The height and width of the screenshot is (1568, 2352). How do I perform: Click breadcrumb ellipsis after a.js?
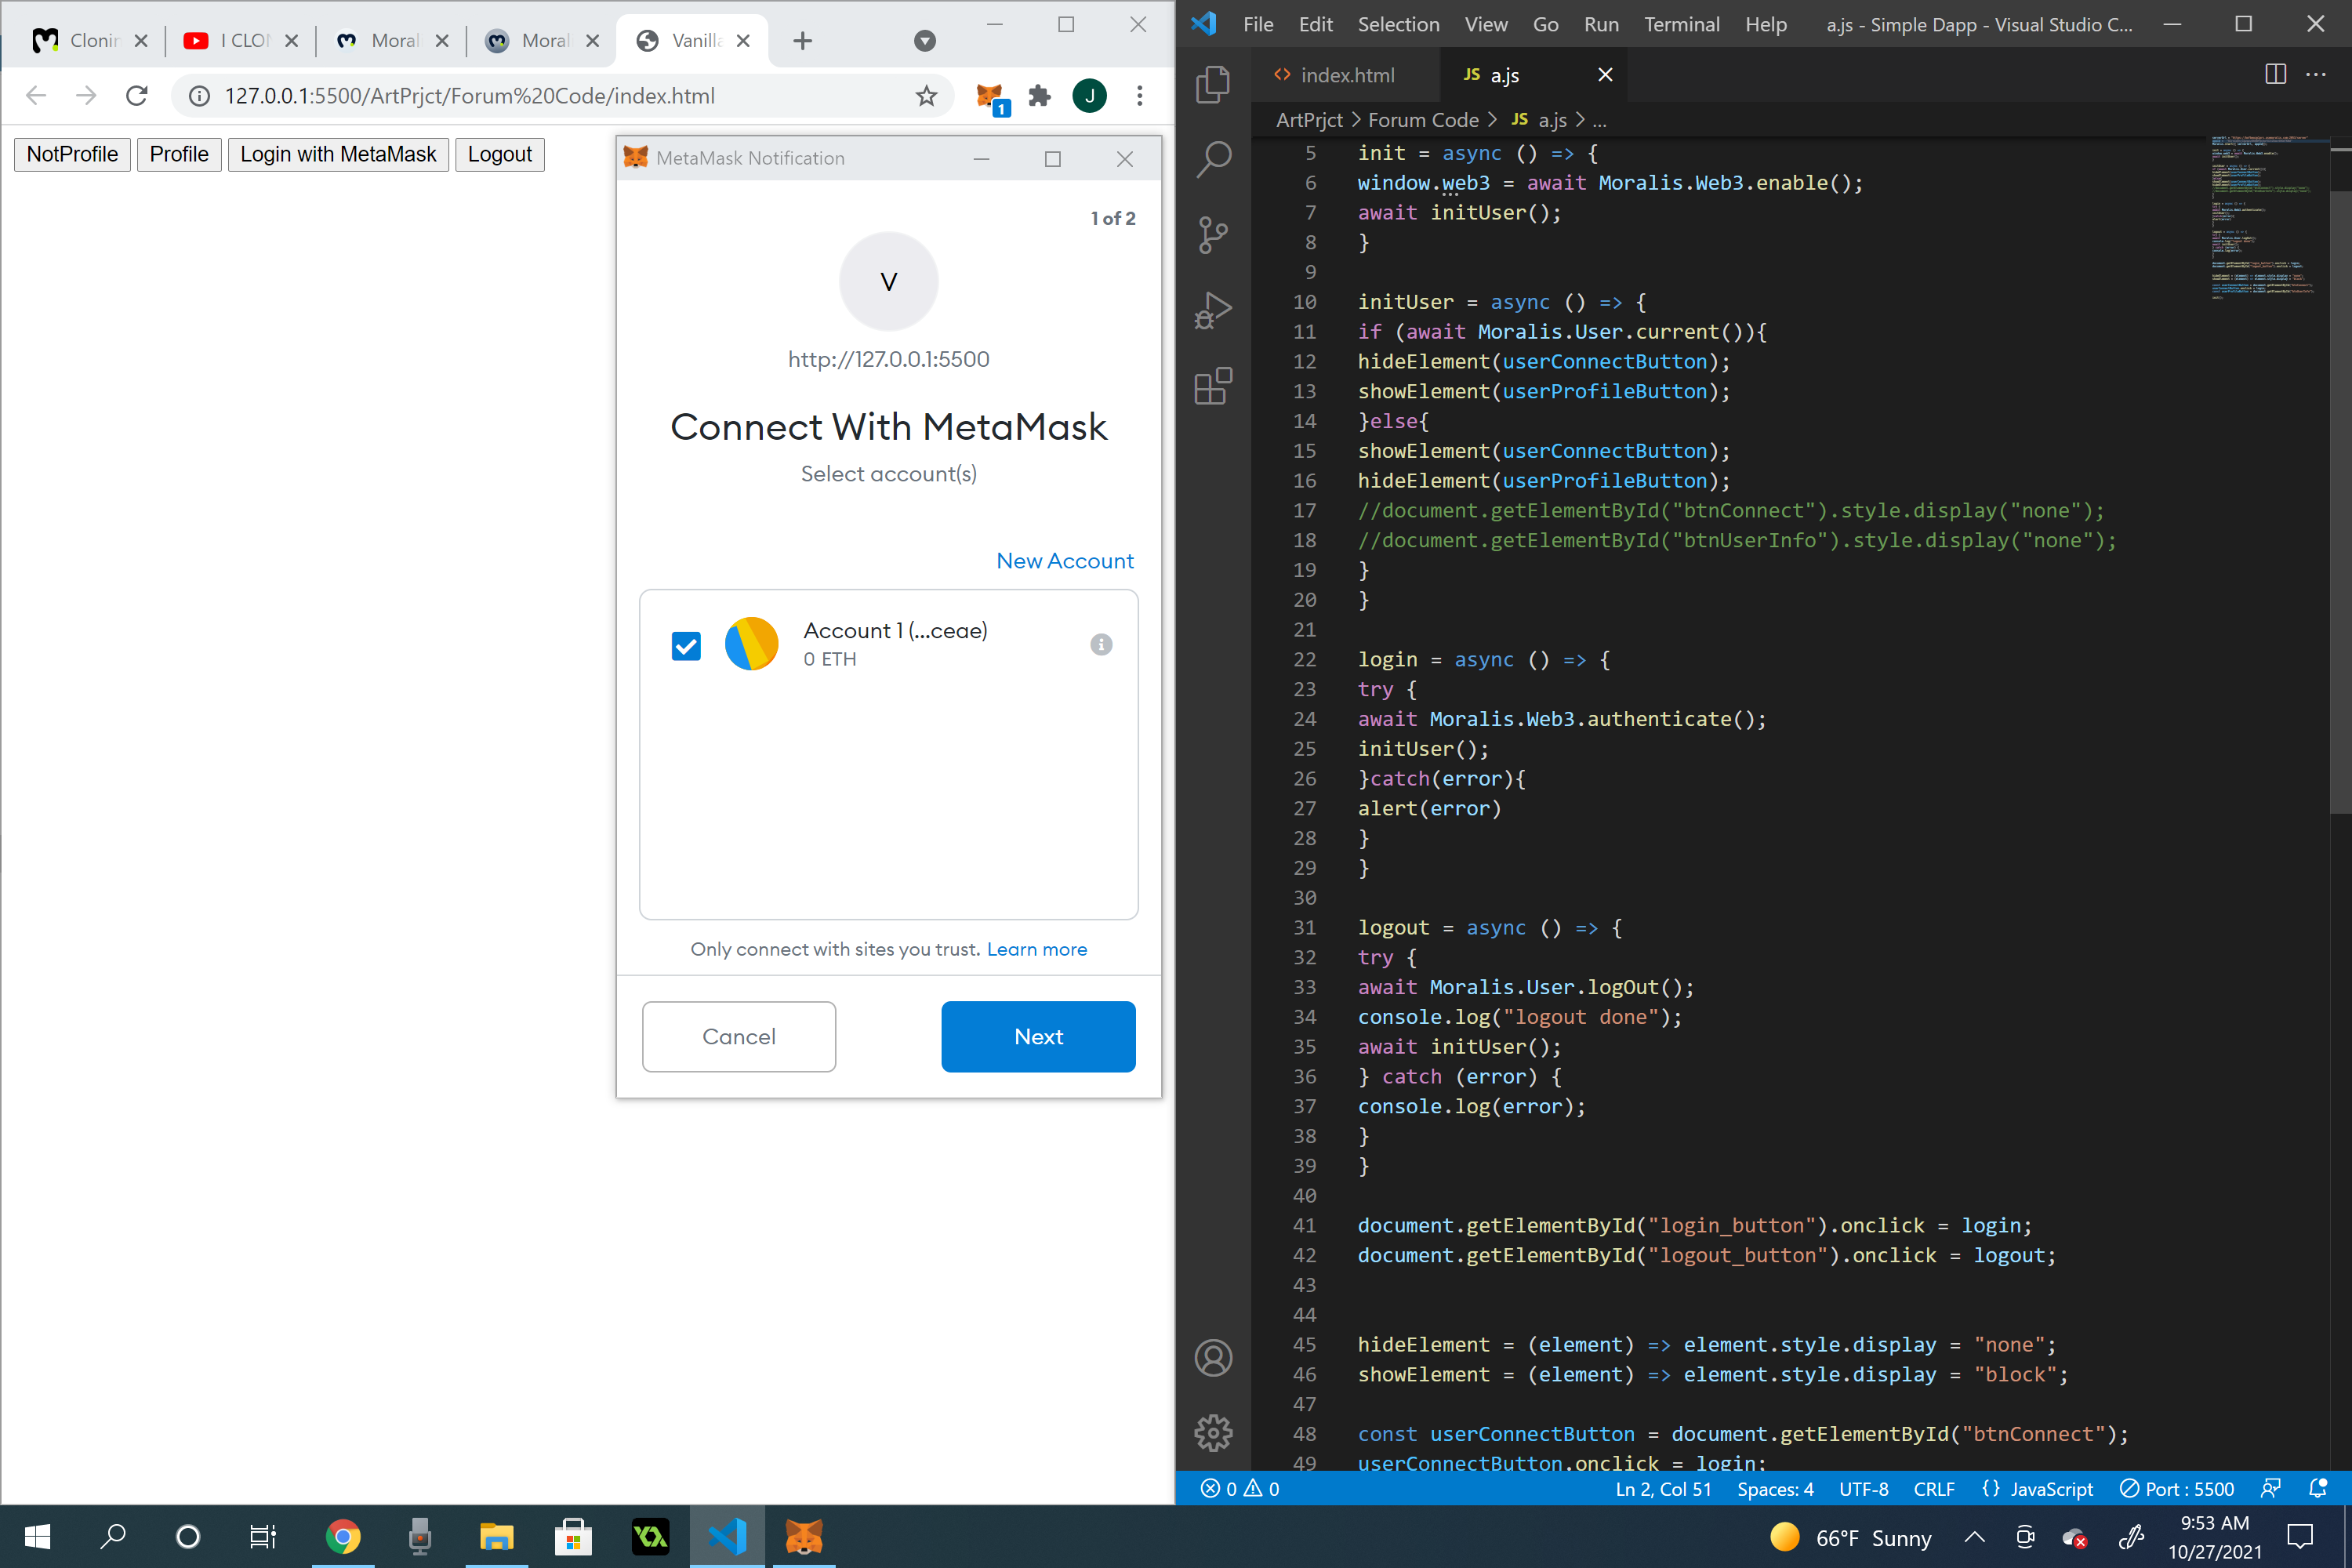coord(1599,120)
